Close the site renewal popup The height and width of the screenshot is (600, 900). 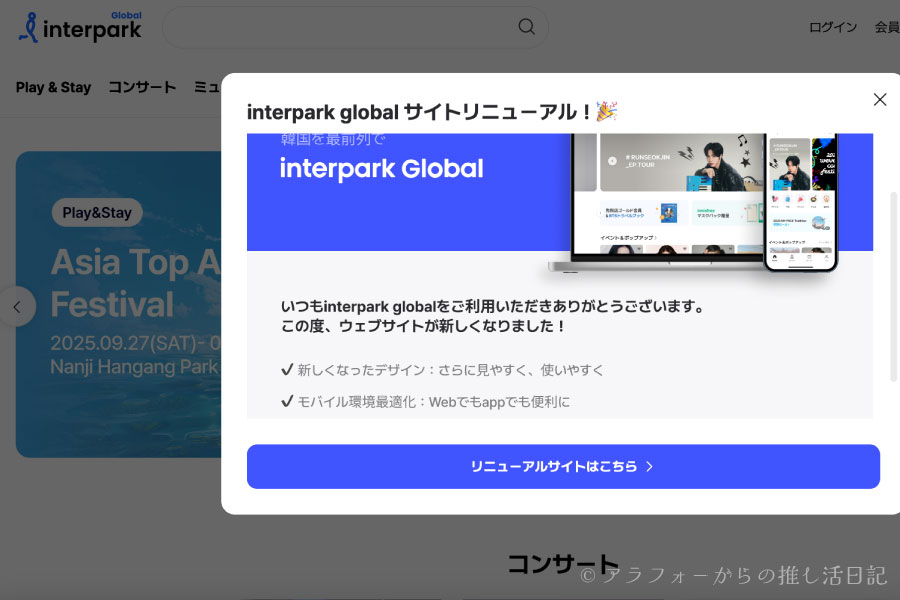(879, 99)
